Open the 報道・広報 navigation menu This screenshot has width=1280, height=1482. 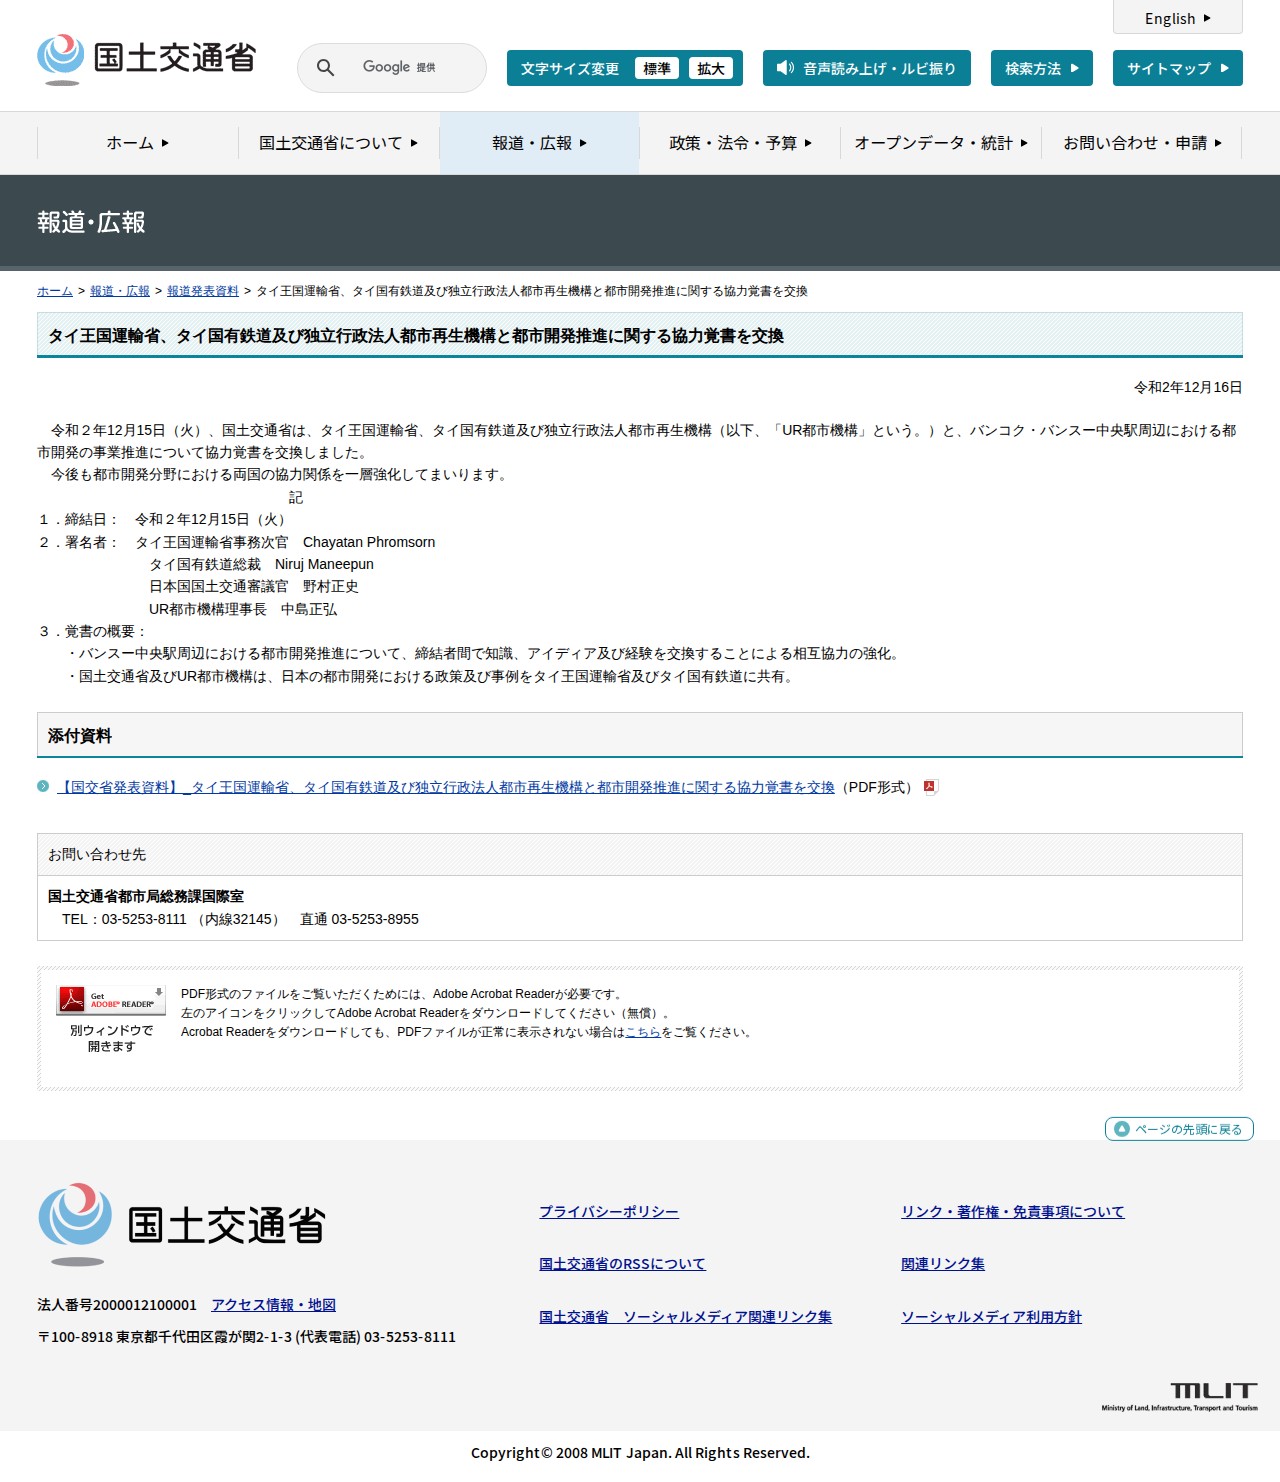click(540, 143)
